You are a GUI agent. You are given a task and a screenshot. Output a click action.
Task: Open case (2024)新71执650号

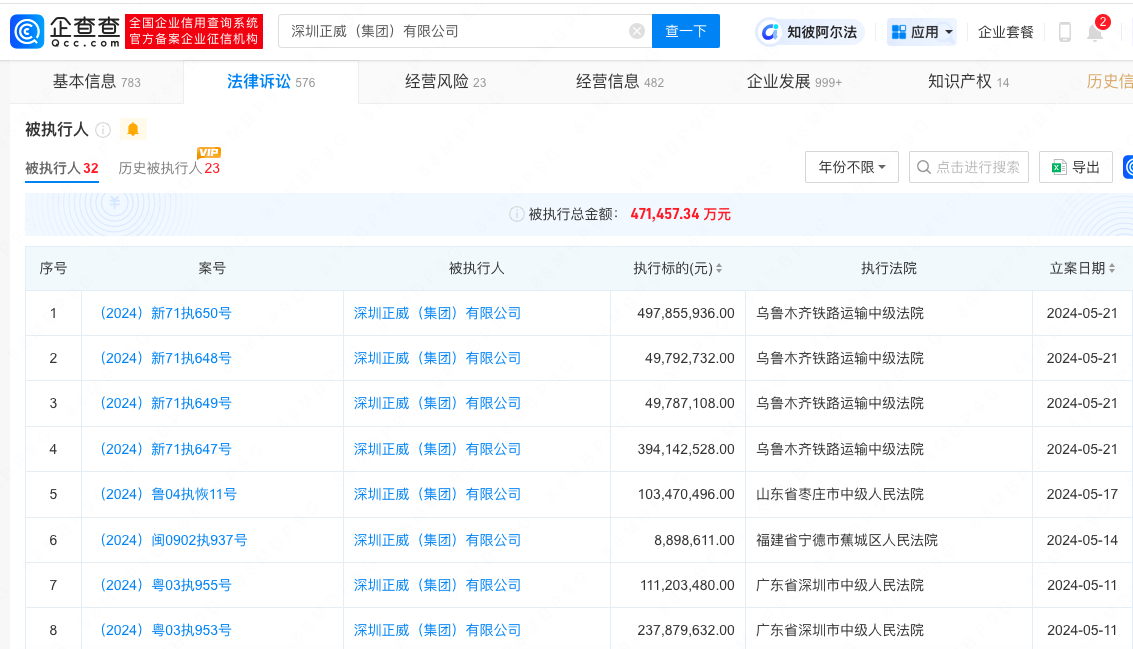click(165, 313)
